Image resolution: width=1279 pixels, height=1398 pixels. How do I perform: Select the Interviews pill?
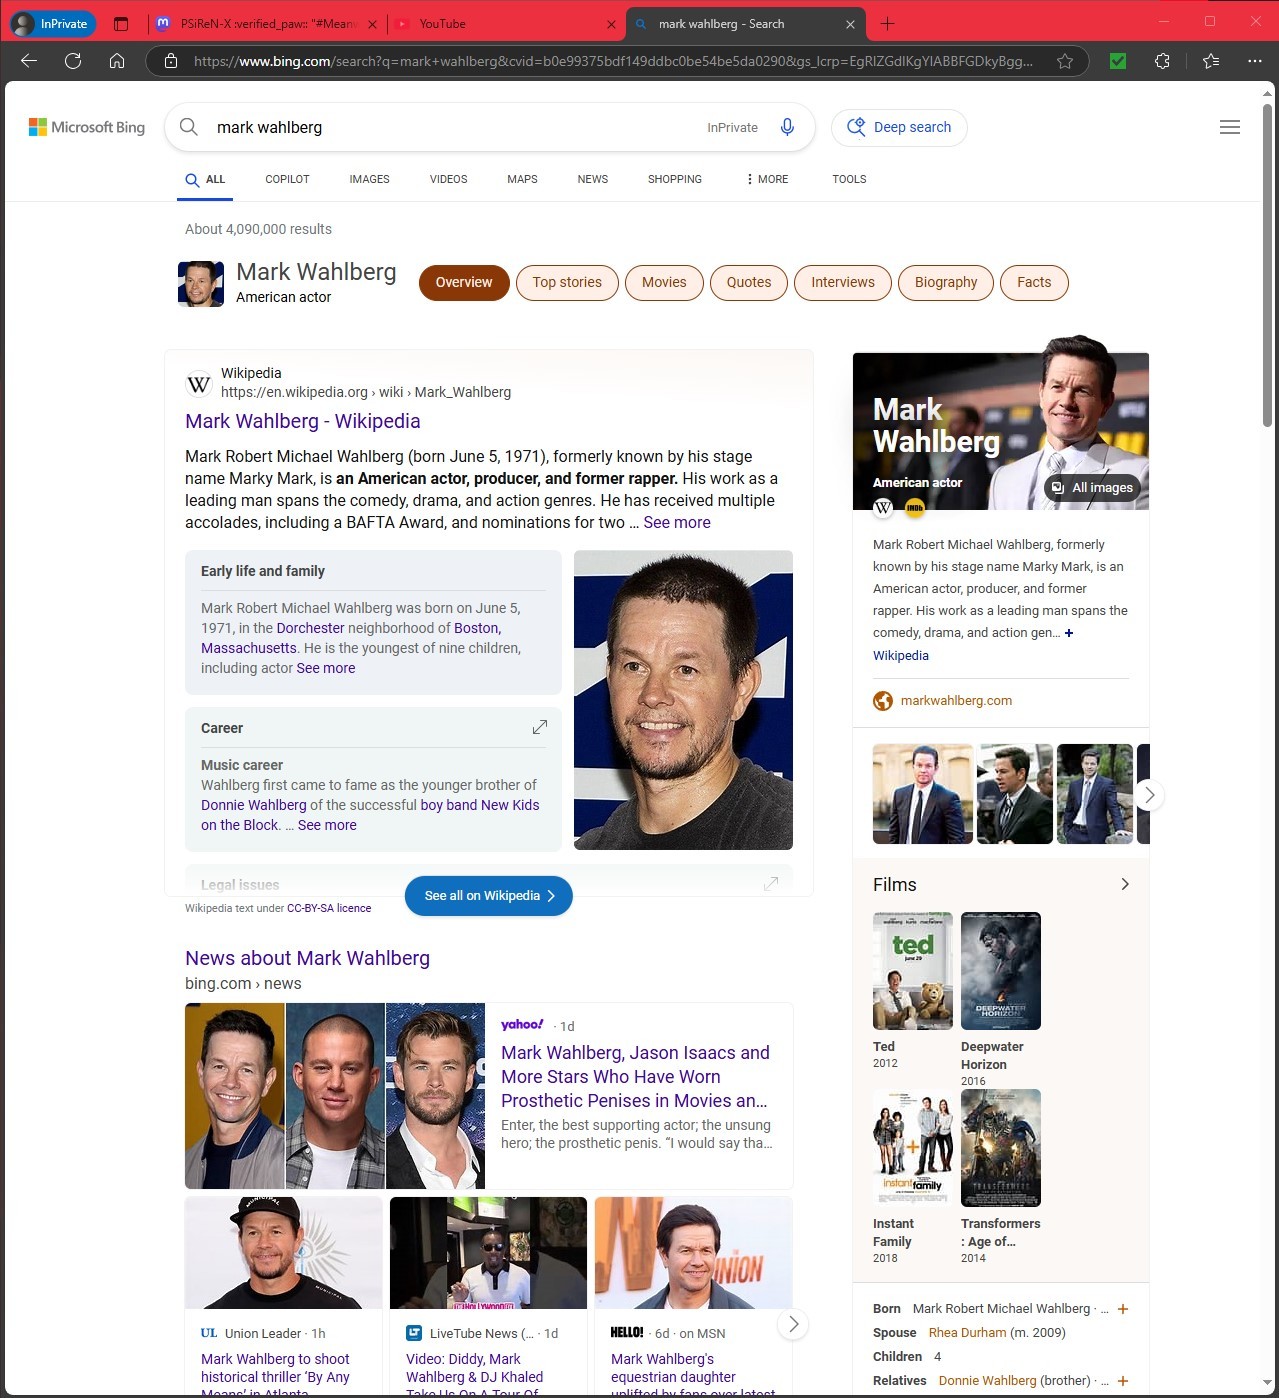click(x=842, y=282)
